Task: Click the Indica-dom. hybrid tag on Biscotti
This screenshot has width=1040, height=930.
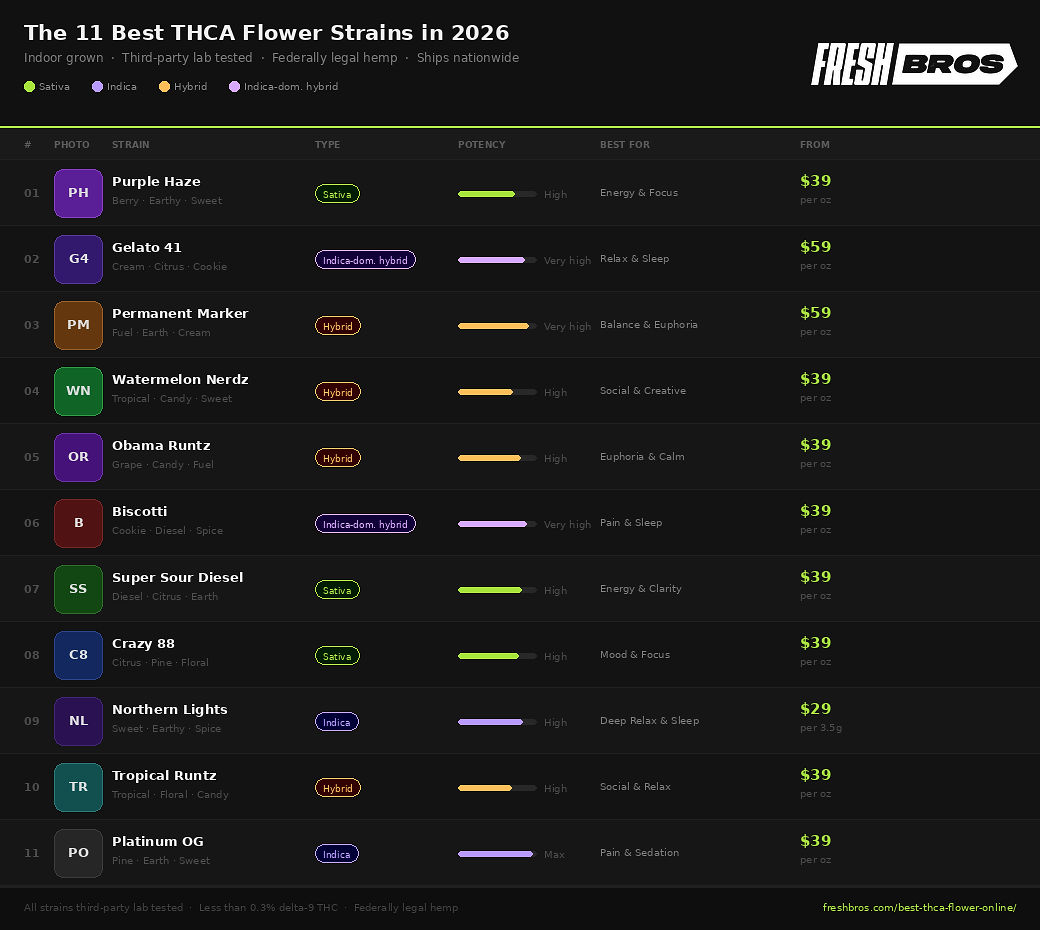Action: pos(365,523)
